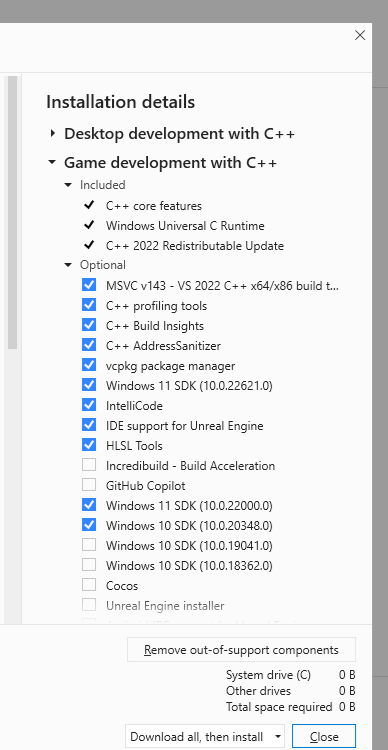Select C++ core features text
This screenshot has height=750, width=388.
154,206
